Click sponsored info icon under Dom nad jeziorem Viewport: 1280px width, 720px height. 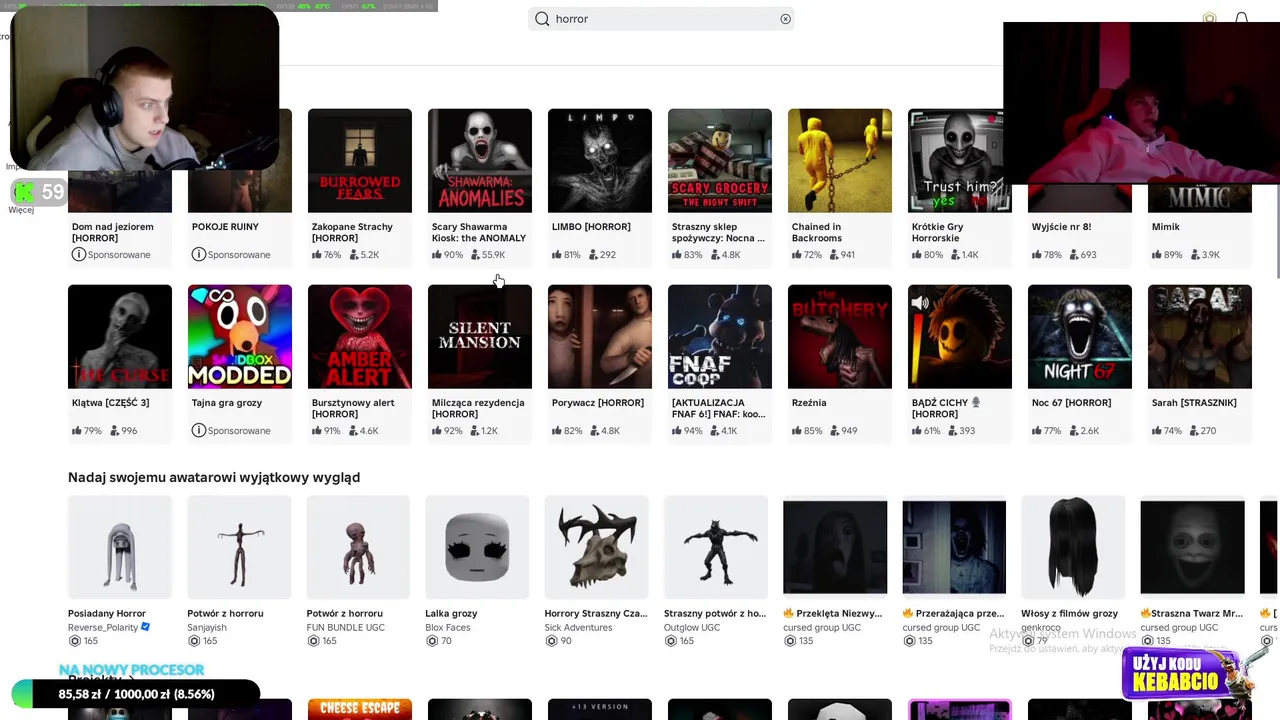tap(78, 254)
